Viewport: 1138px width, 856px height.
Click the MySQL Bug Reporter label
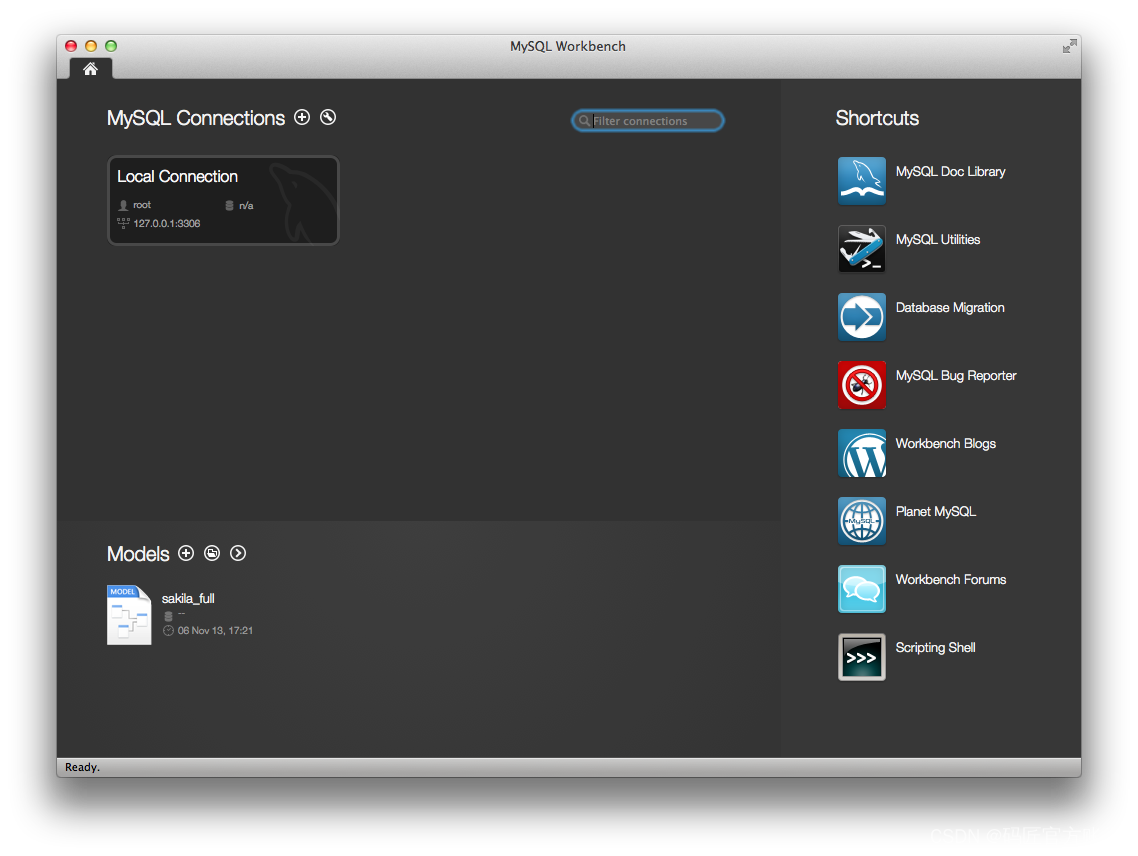(956, 376)
